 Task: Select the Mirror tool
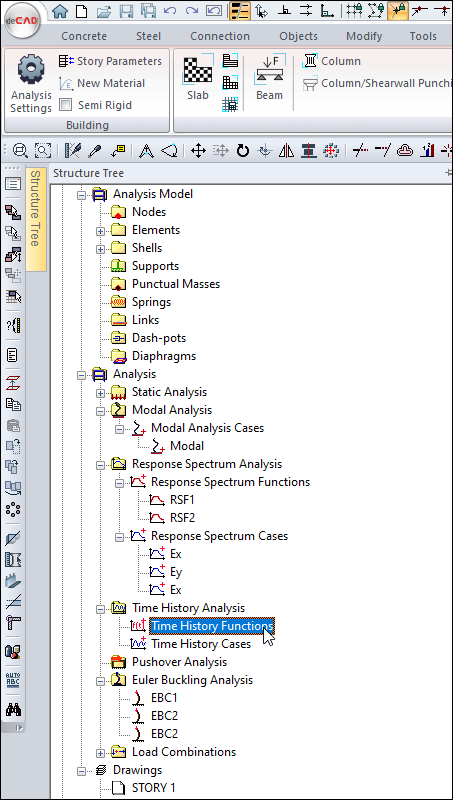[x=288, y=151]
